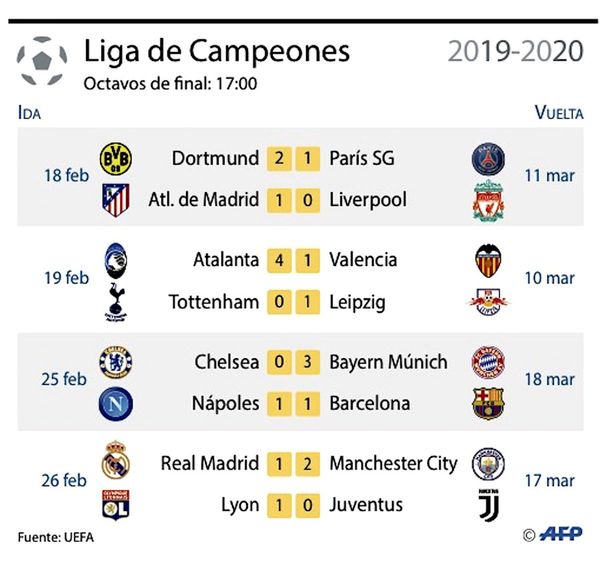600x583 pixels.
Task: Click the Atlético de Madrid crest
Action: click(x=116, y=200)
